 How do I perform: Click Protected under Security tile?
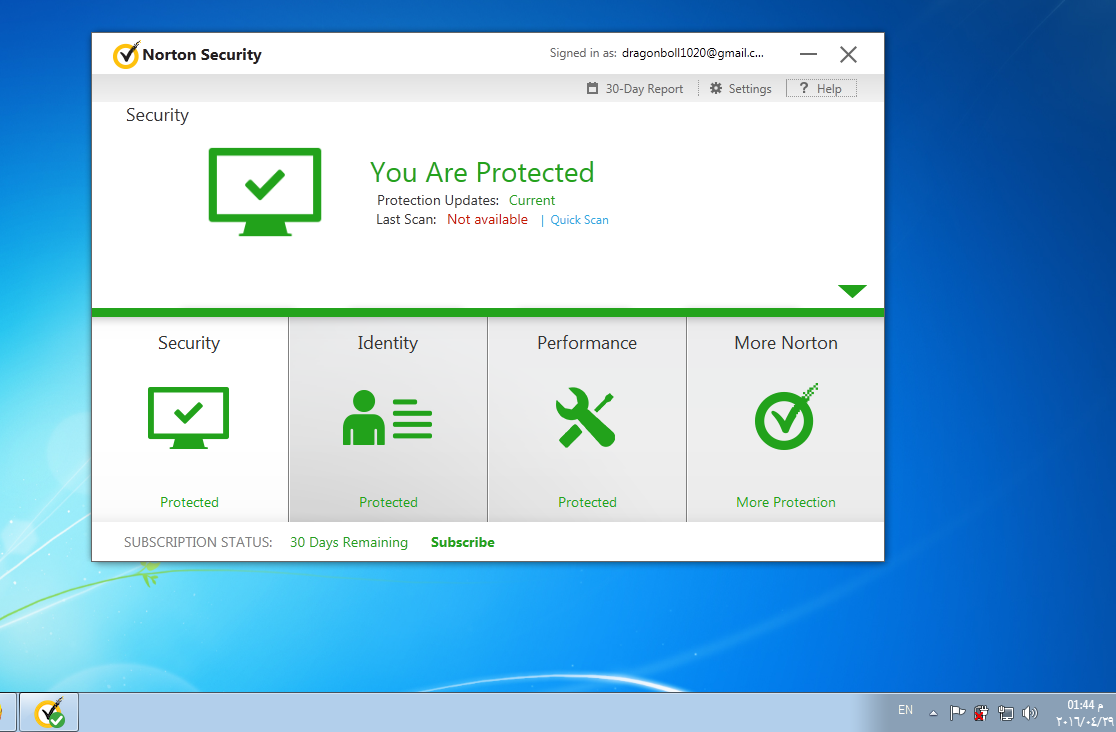189,503
